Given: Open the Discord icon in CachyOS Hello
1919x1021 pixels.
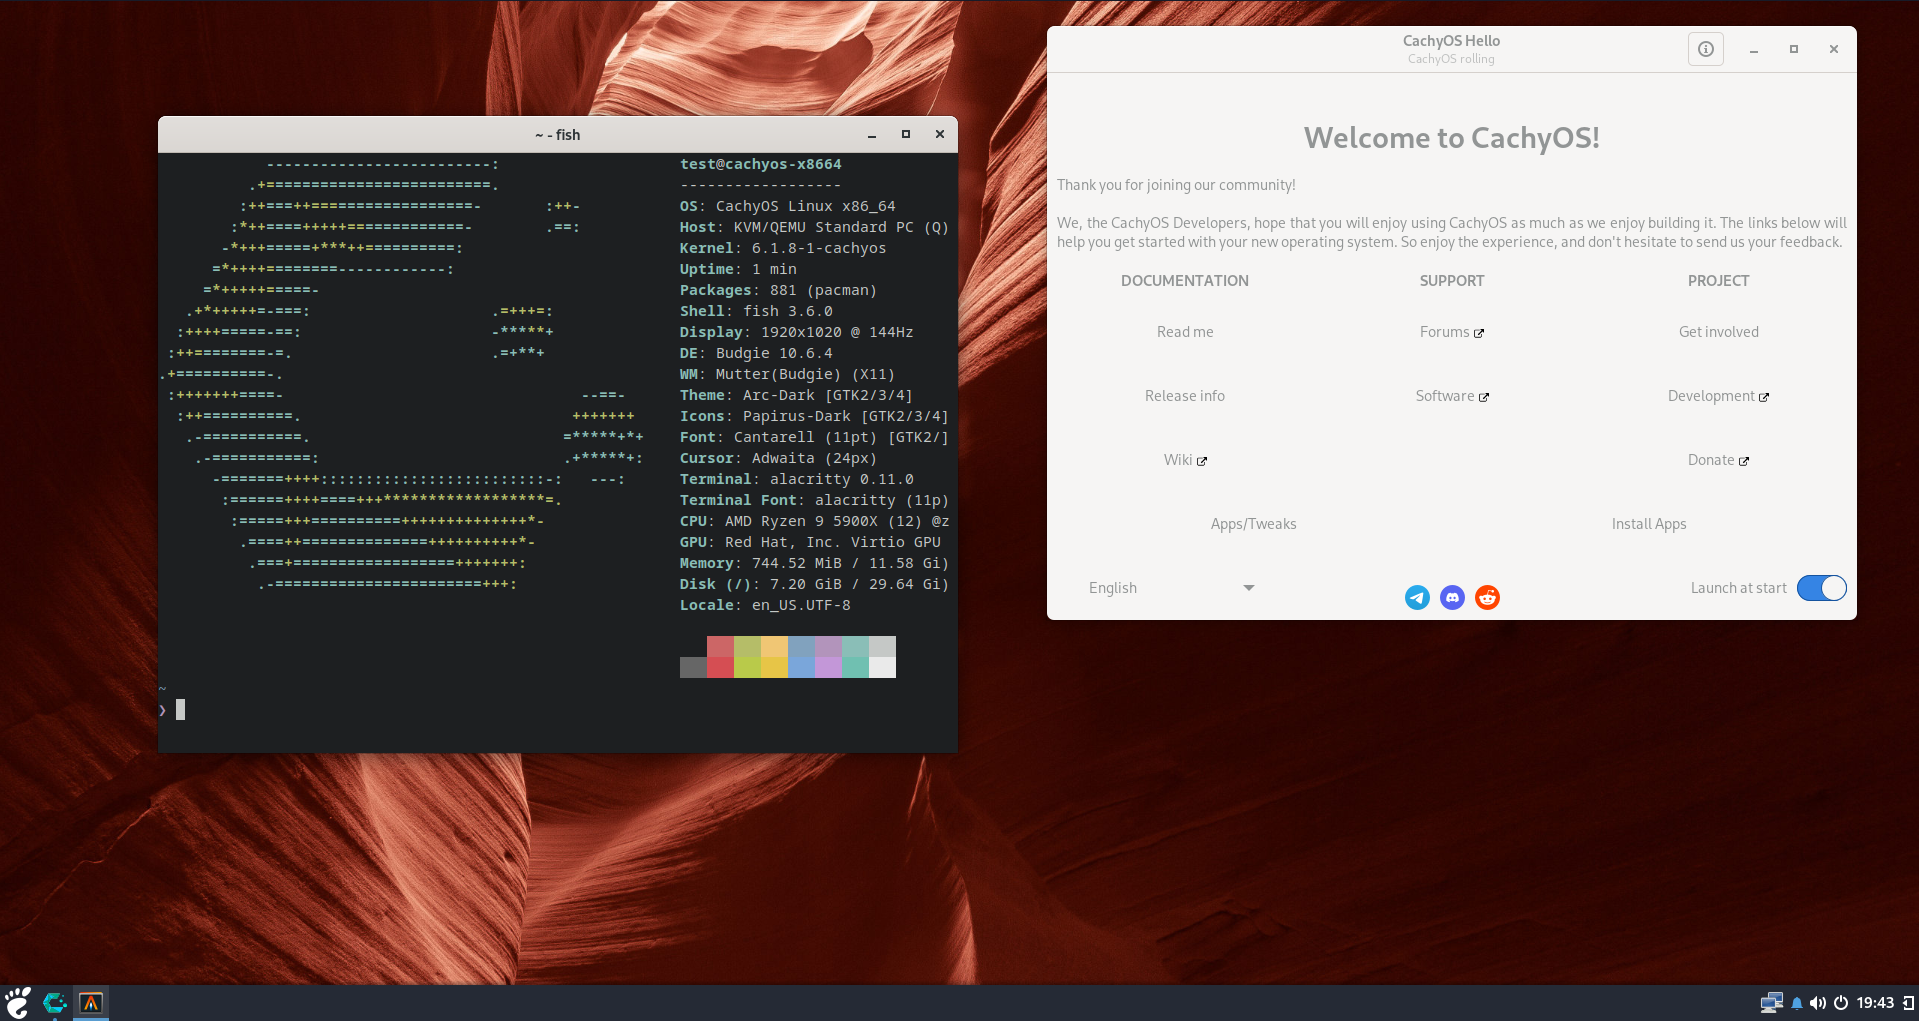Looking at the screenshot, I should pyautogui.click(x=1452, y=598).
